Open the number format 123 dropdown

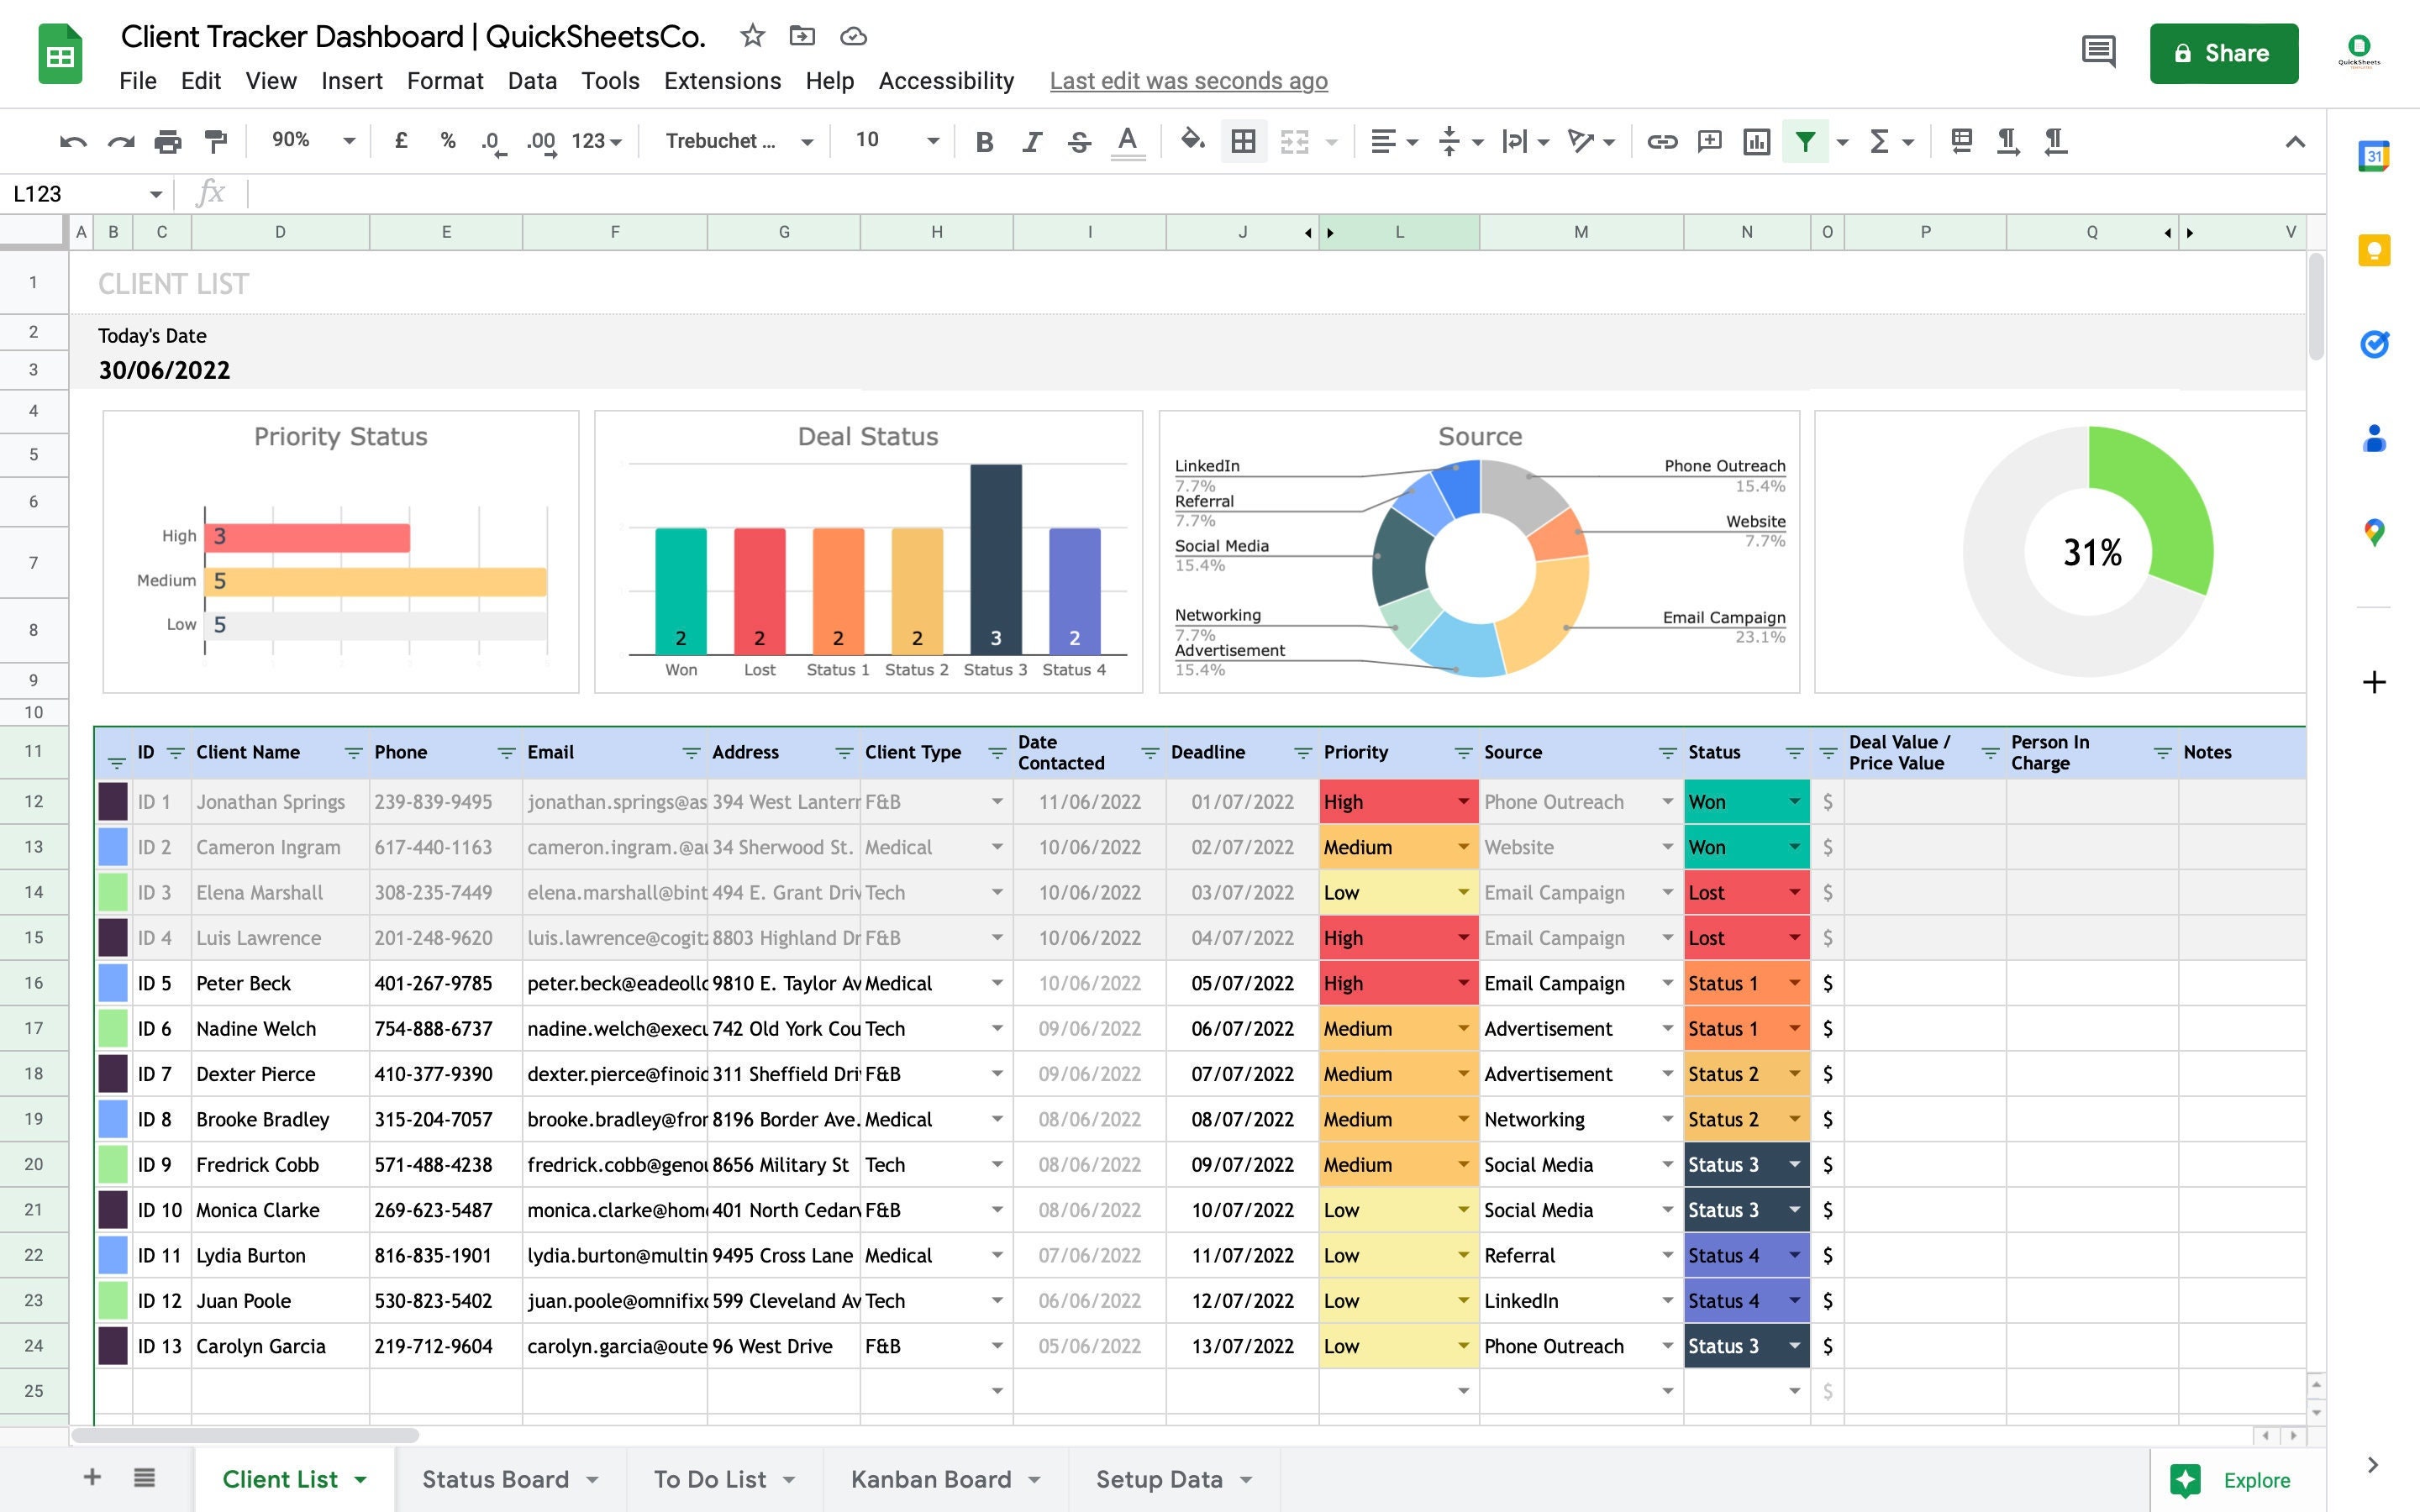coord(597,142)
